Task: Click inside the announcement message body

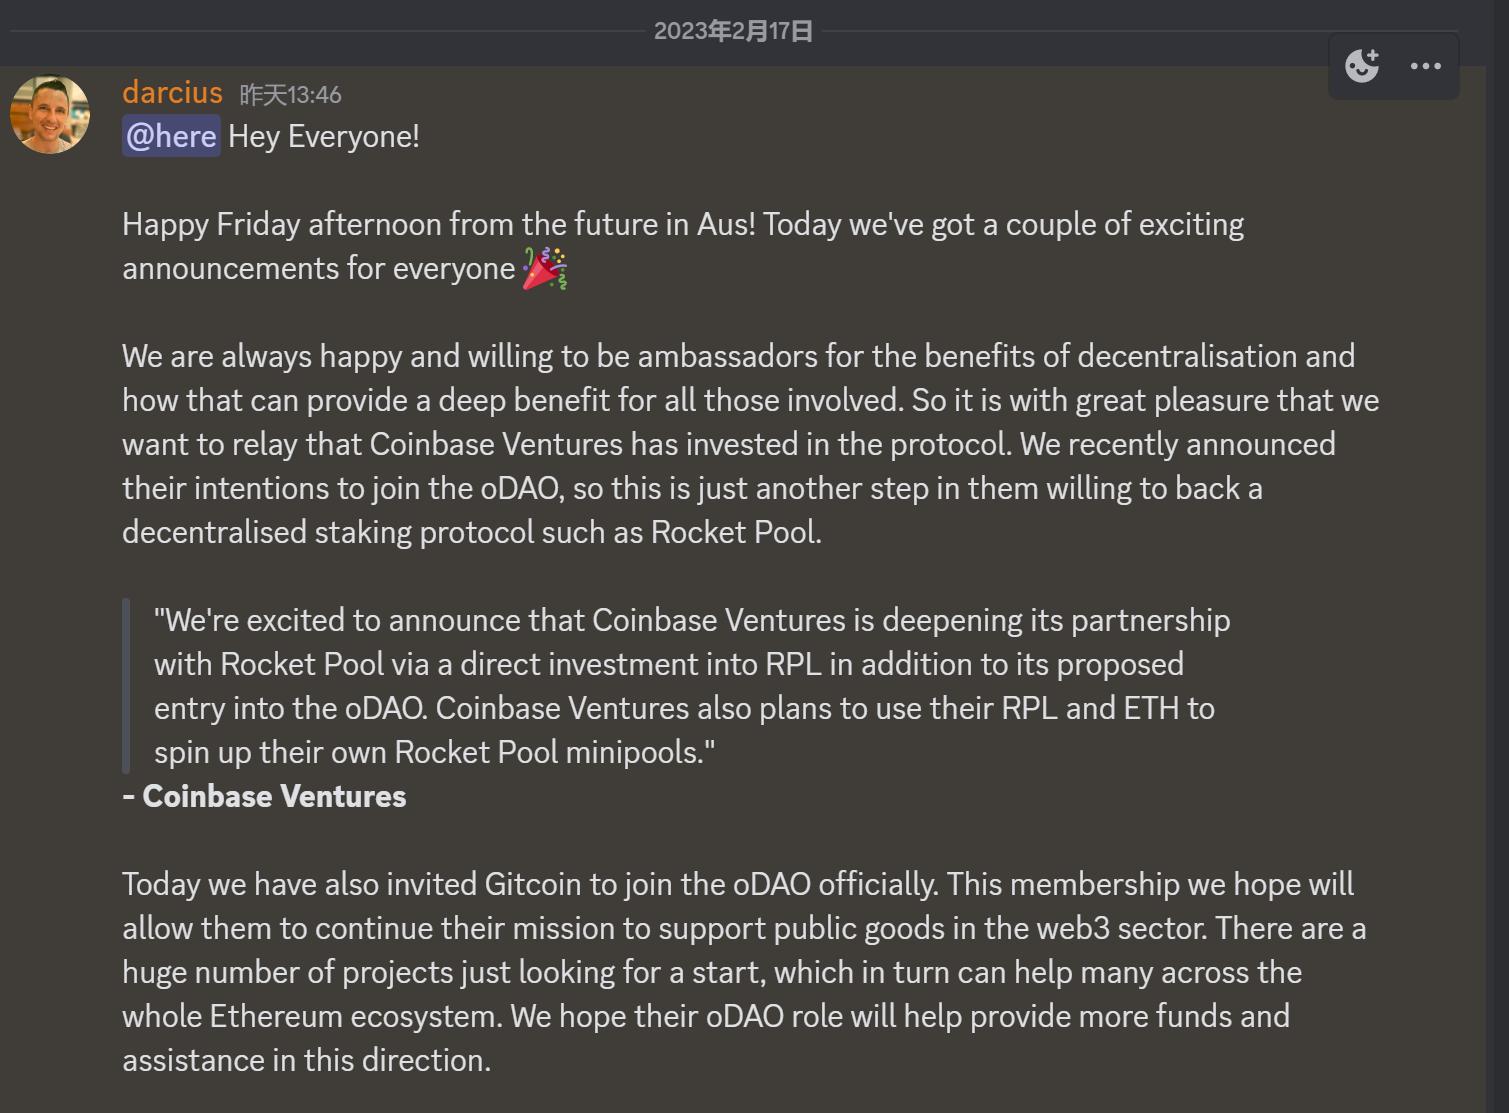Action: (x=700, y=444)
